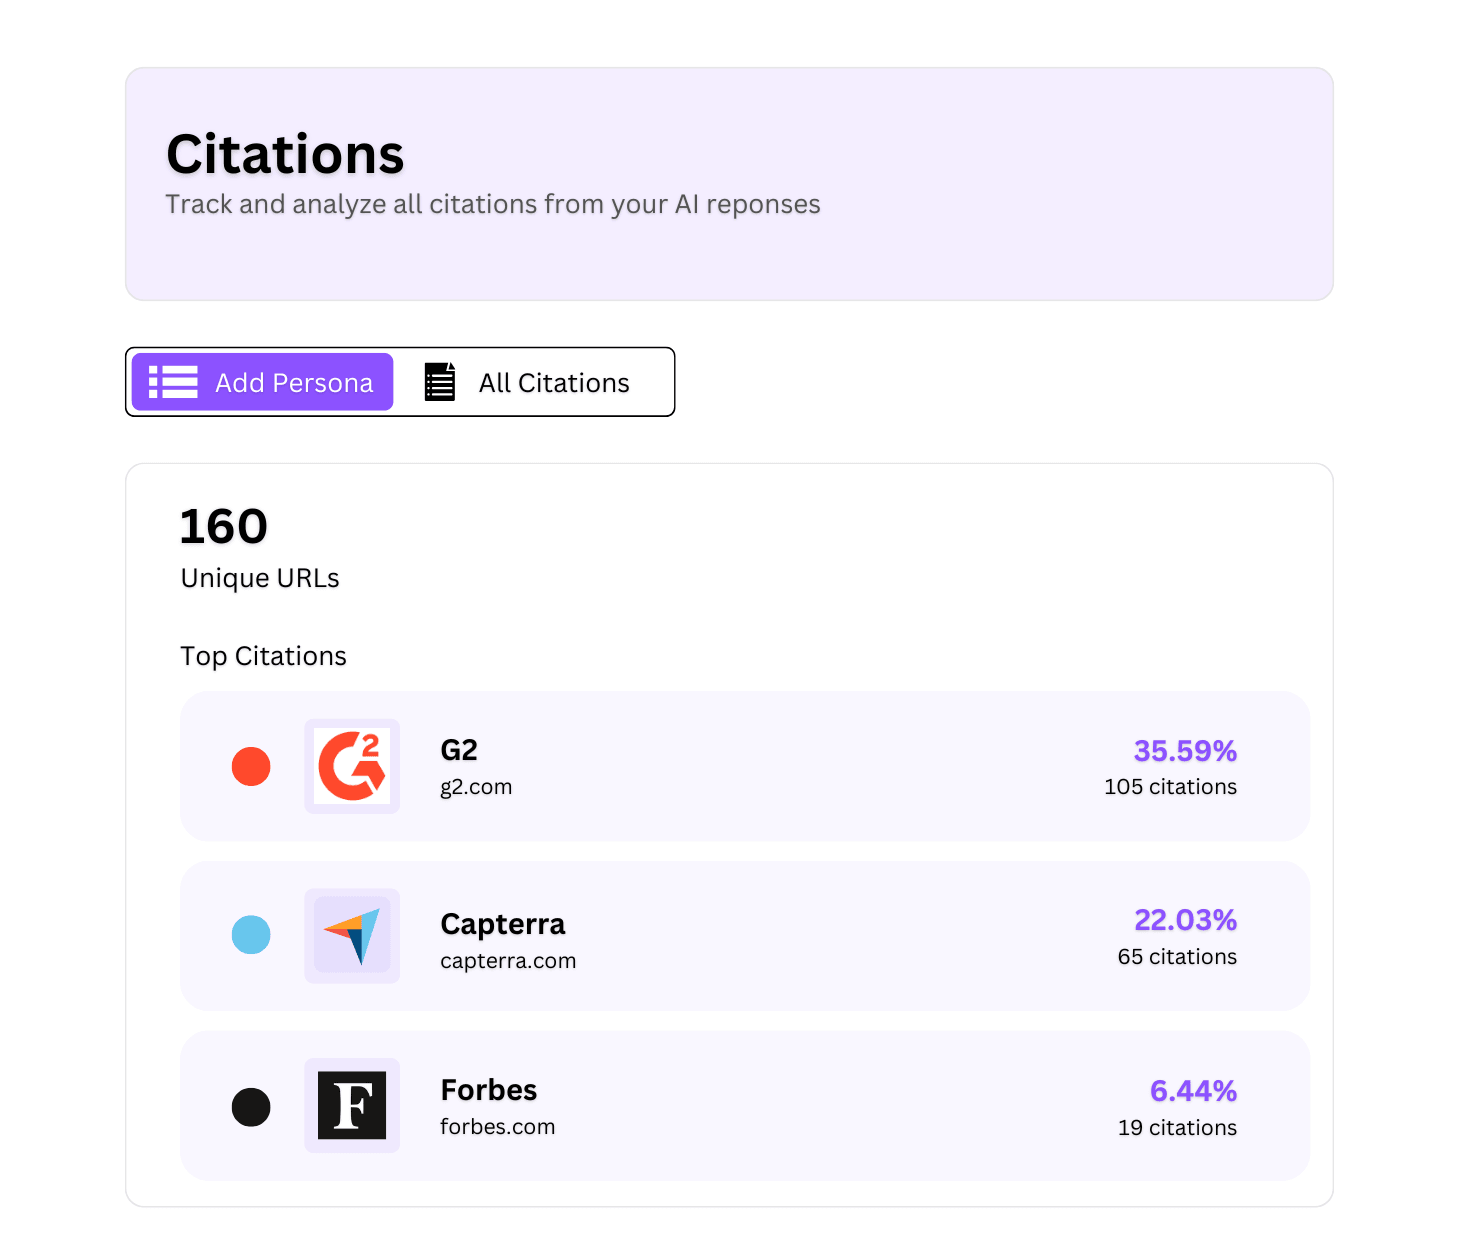Expand the G2 citation row

(x=744, y=766)
